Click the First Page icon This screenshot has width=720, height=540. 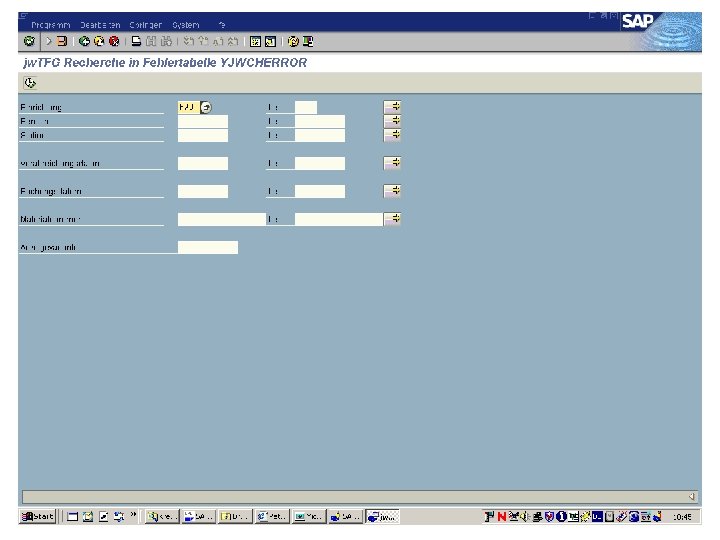point(188,41)
